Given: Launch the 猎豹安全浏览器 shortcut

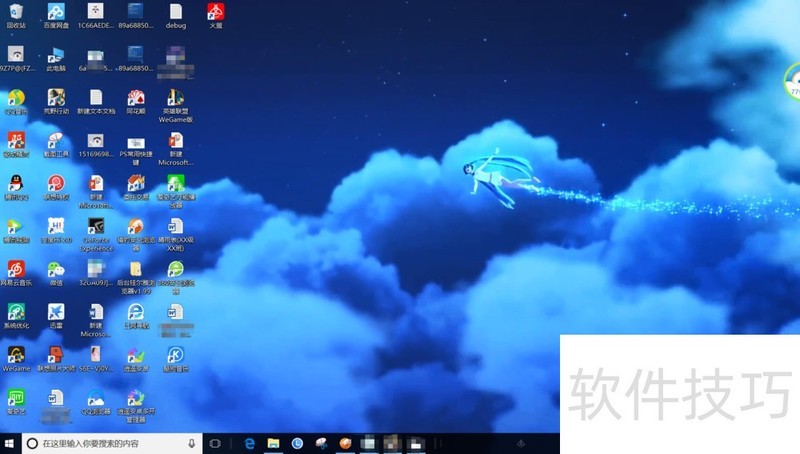Looking at the screenshot, I should pos(136,234).
